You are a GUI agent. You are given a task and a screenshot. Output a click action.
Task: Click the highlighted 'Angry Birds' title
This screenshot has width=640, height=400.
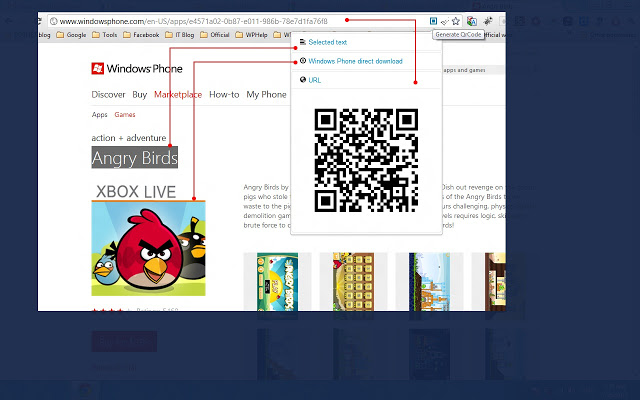click(x=135, y=158)
